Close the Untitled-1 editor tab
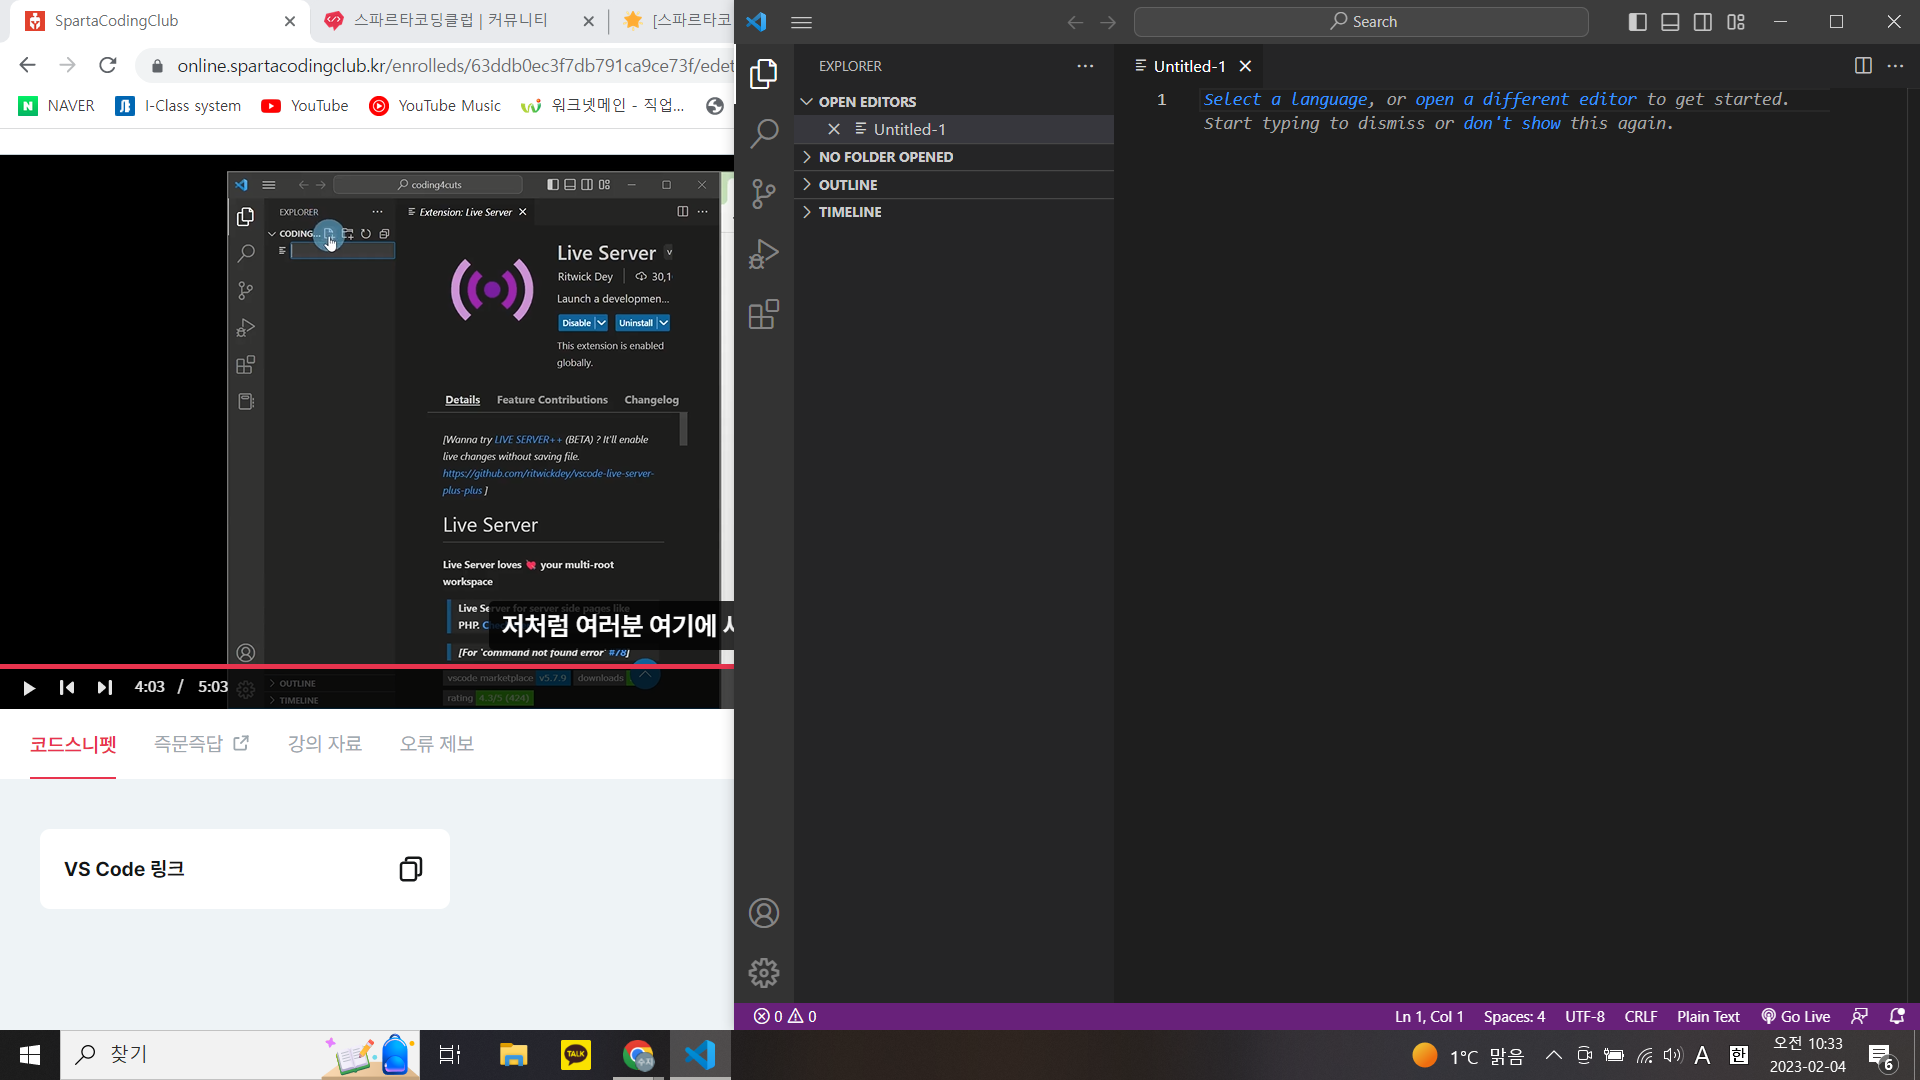Screen dimensions: 1920x1080 coord(1245,66)
